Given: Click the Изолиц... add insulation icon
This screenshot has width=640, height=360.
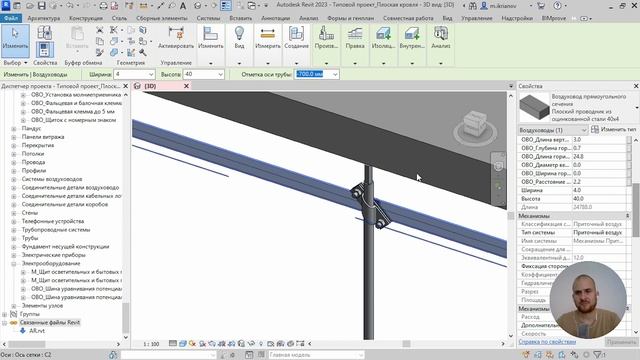Looking at the screenshot, I should pos(383,38).
